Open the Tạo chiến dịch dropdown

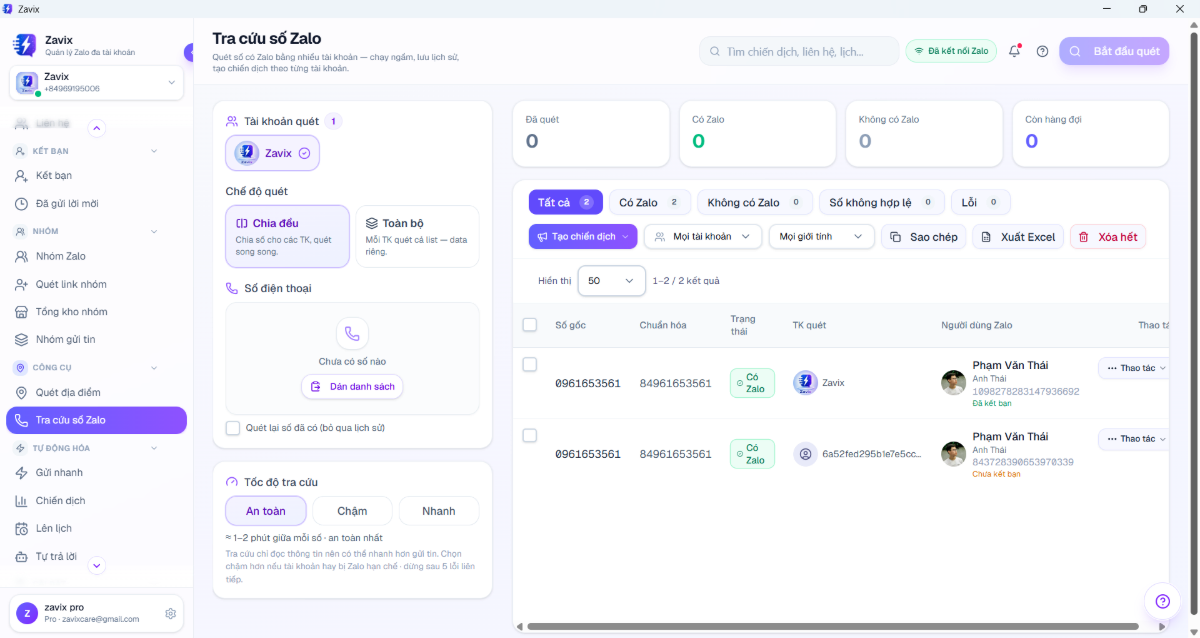(x=583, y=237)
